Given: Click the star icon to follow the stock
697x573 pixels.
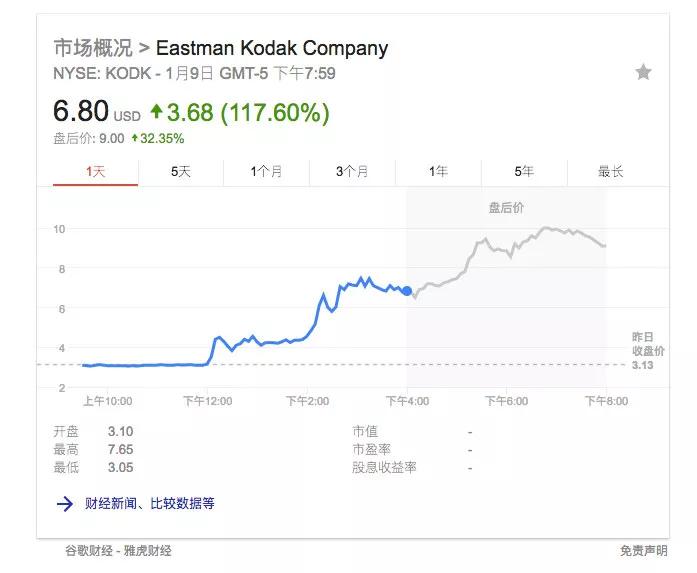Looking at the screenshot, I should (x=643, y=72).
